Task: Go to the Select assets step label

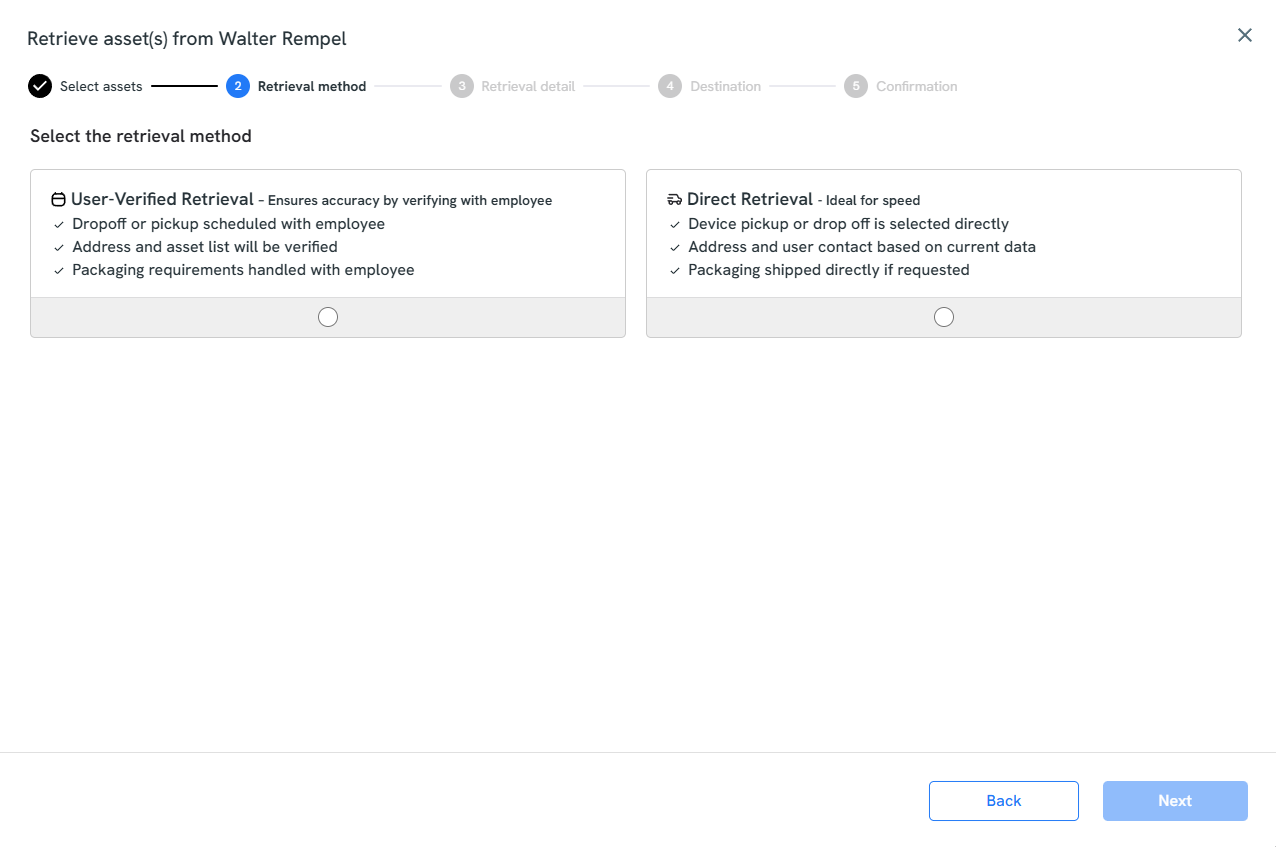Action: coord(101,86)
